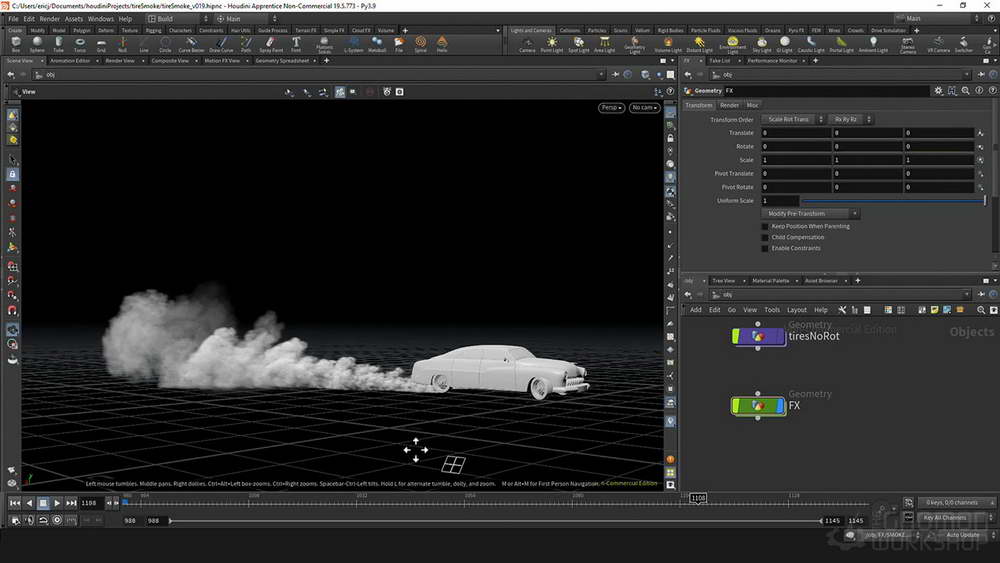Play the timeline forward
1000x563 pixels.
point(57,503)
